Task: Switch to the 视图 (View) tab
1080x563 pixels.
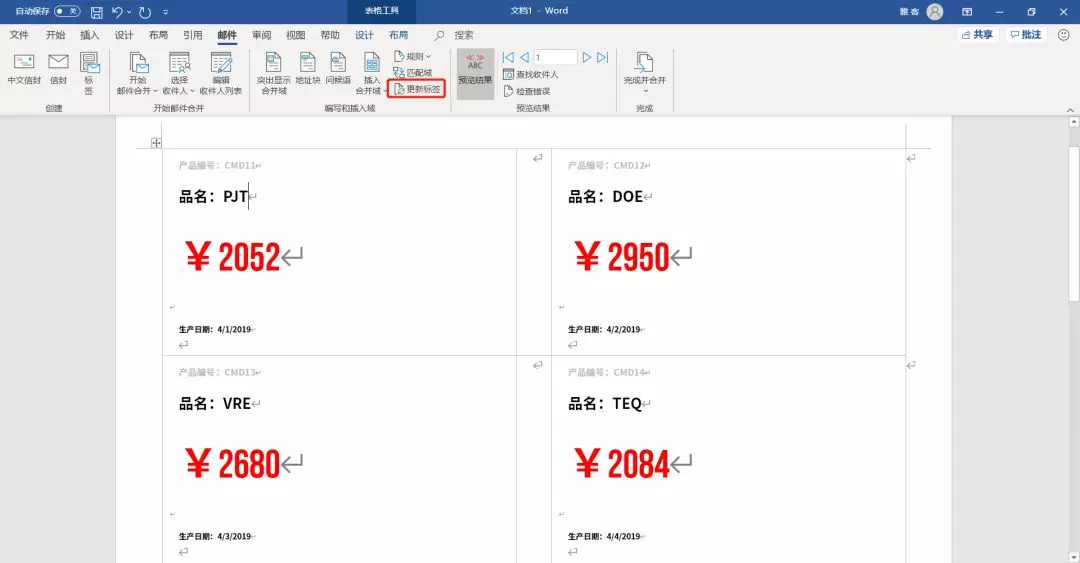Action: (x=295, y=35)
